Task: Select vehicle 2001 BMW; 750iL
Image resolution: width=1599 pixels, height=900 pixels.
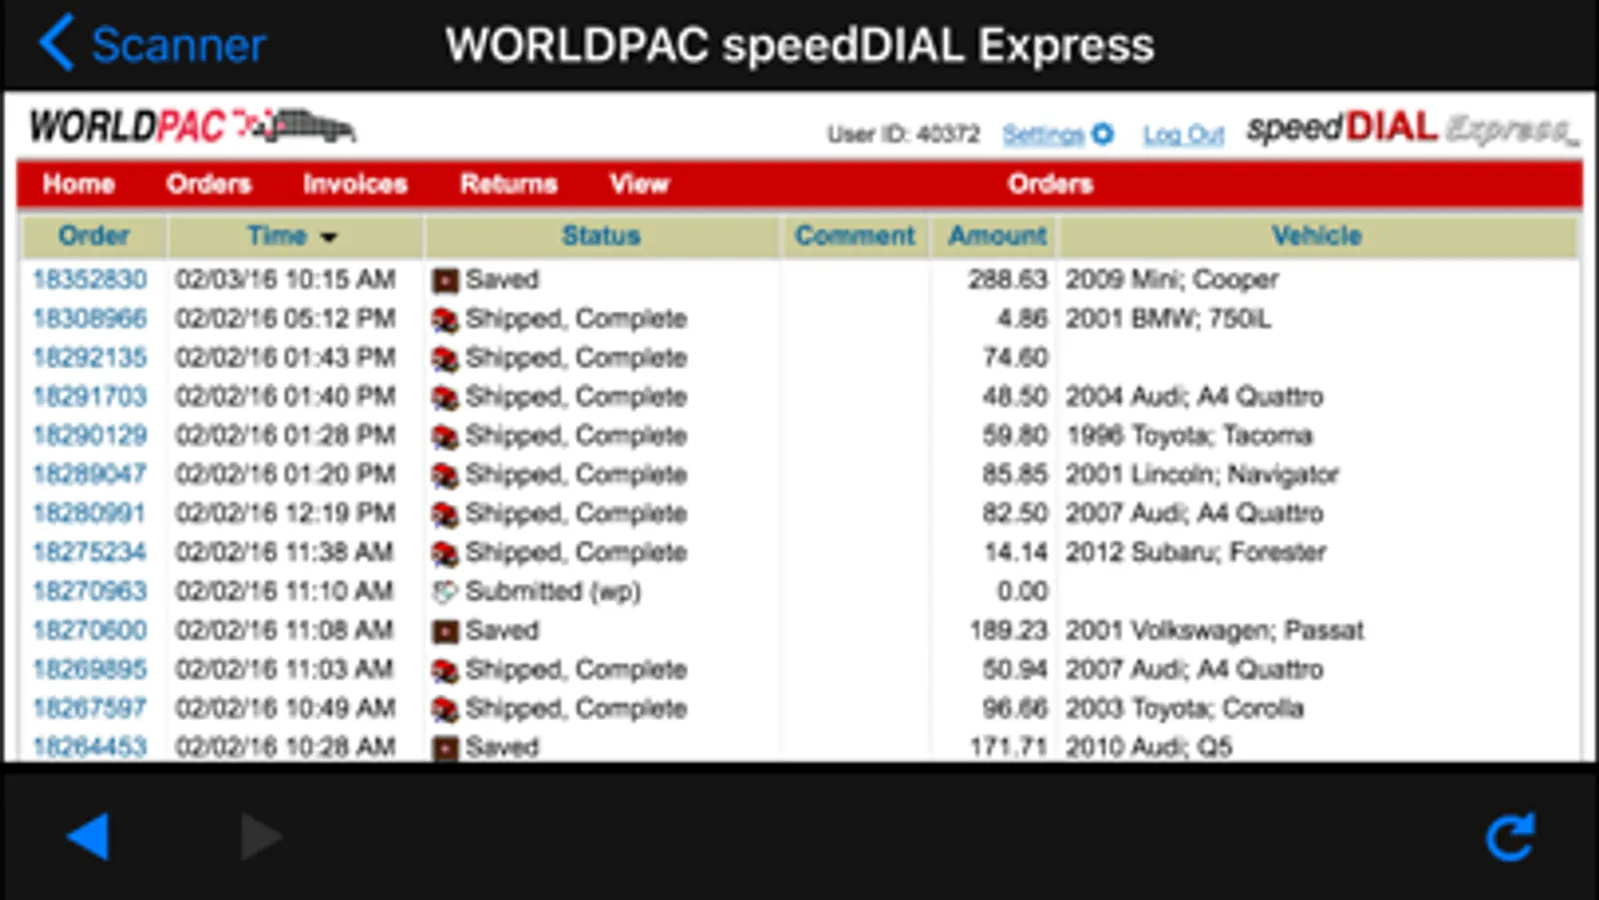Action: (x=1168, y=318)
